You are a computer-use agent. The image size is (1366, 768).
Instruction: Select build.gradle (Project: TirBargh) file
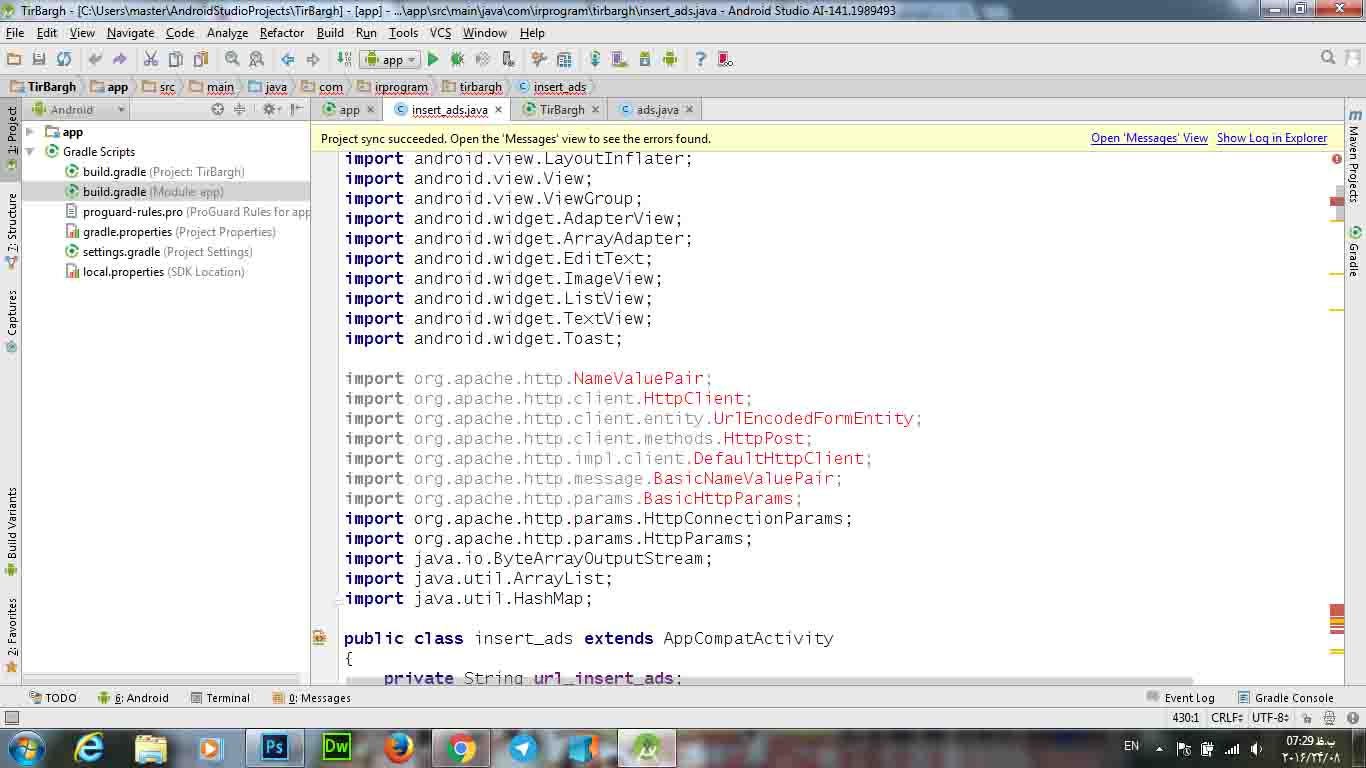click(154, 172)
